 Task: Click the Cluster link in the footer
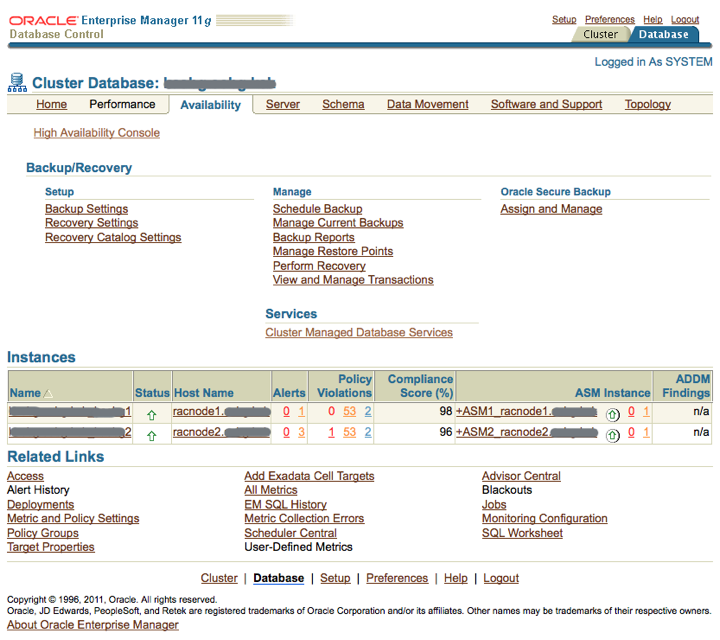[219, 578]
